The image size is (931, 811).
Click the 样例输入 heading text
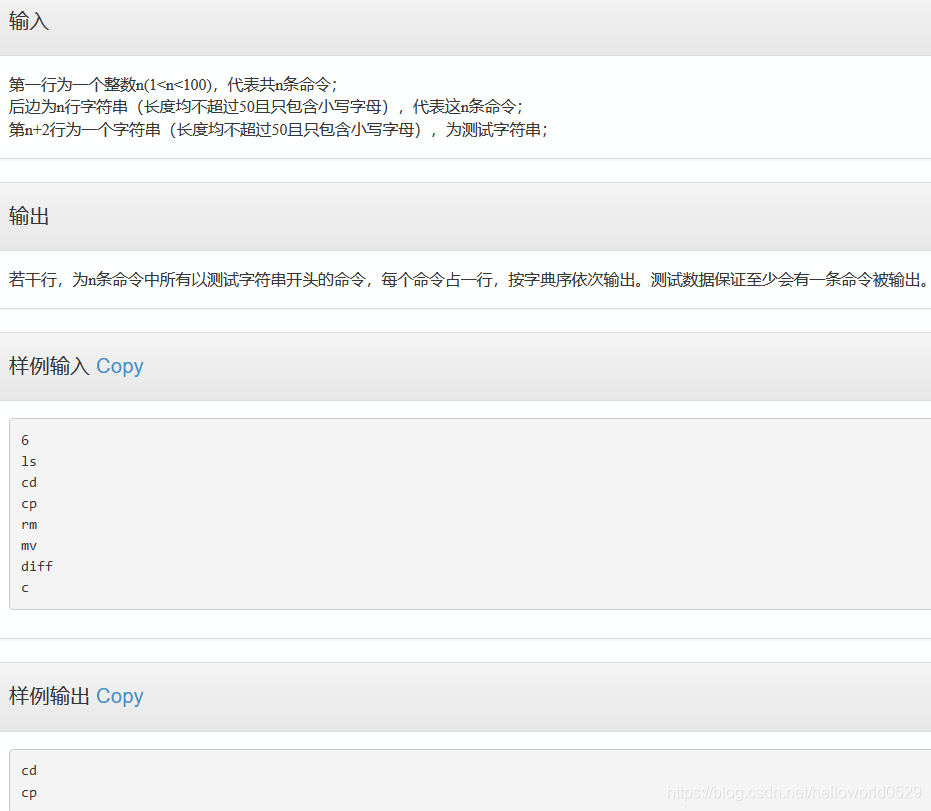pos(49,366)
